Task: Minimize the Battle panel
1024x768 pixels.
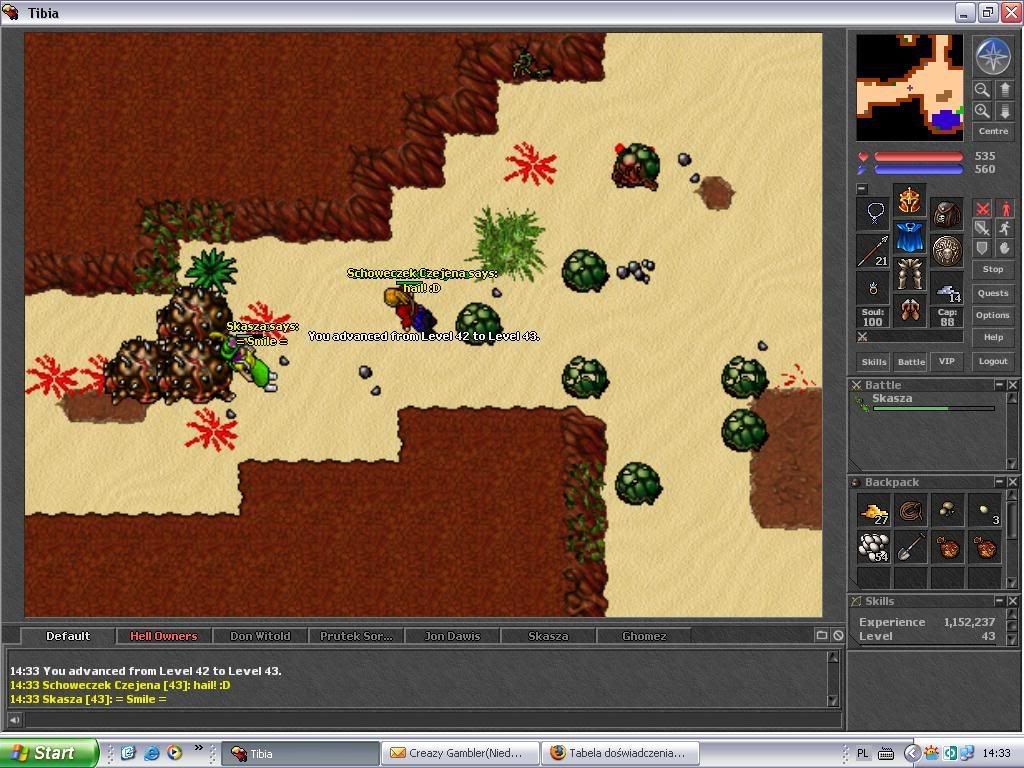Action: [999, 385]
